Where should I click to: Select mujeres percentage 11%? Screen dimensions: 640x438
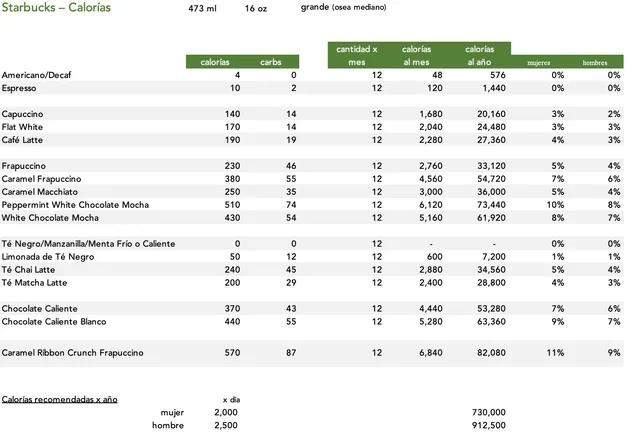(556, 353)
